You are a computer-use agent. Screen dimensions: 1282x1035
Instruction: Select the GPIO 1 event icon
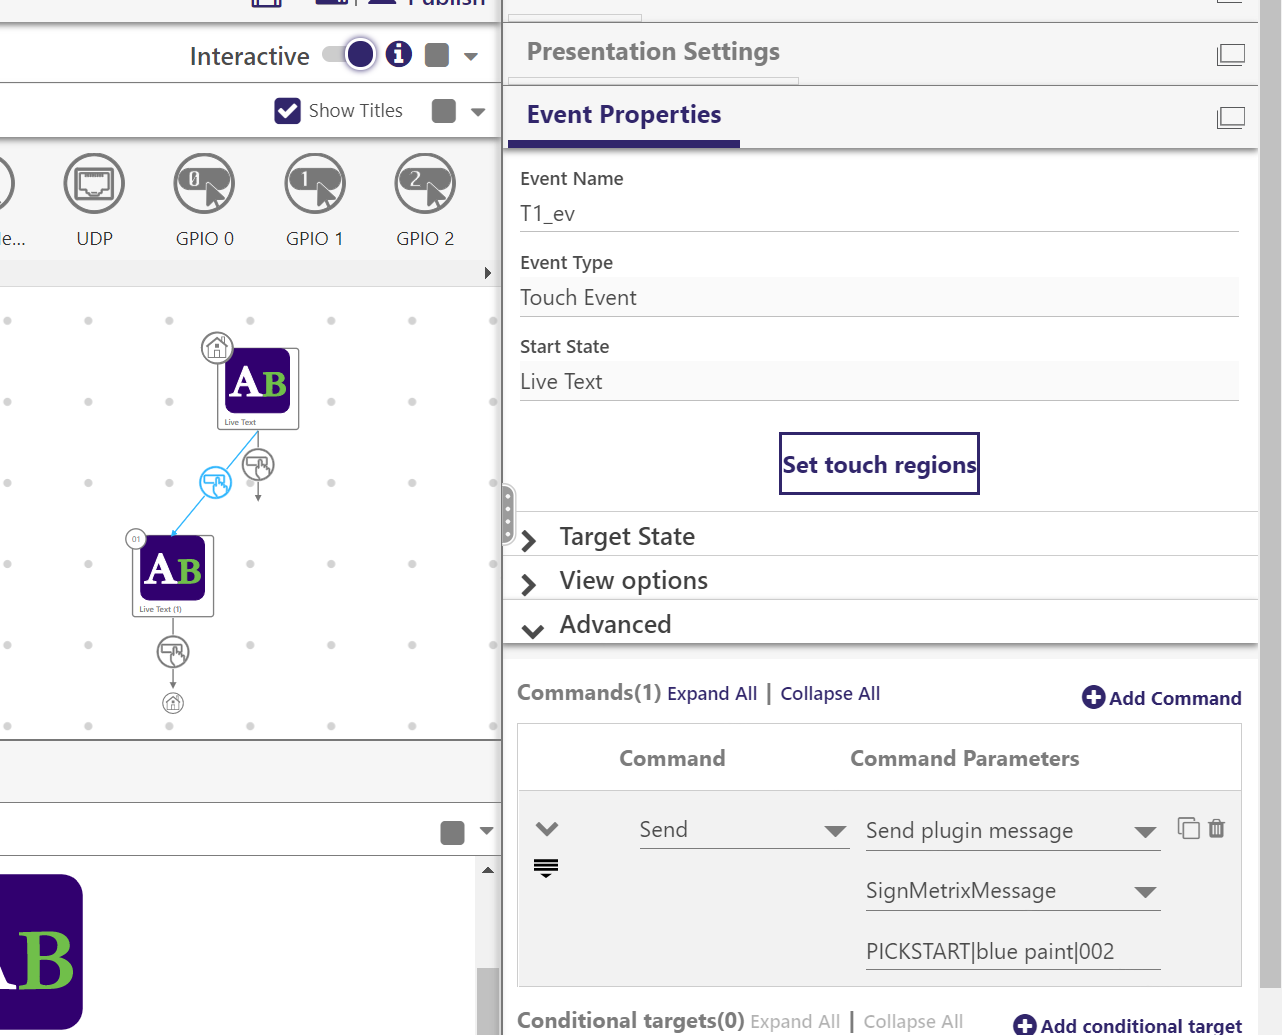pyautogui.click(x=315, y=184)
